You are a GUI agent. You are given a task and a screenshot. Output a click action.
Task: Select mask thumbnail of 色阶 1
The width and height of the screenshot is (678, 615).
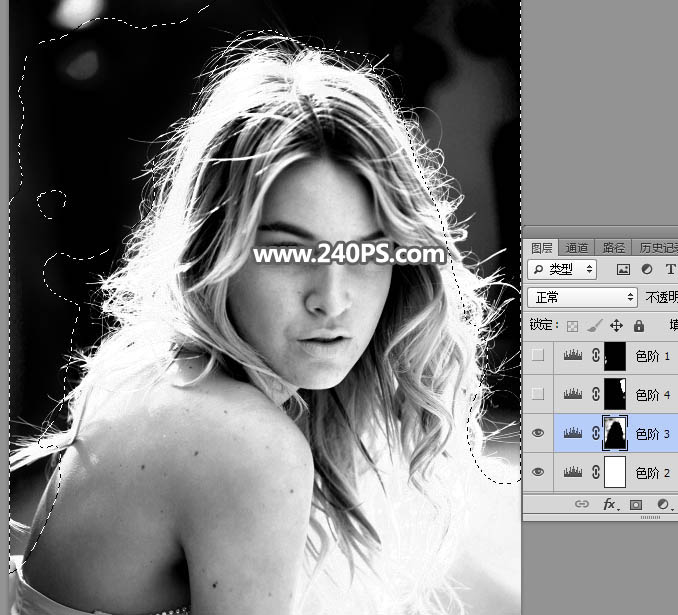pyautogui.click(x=615, y=356)
